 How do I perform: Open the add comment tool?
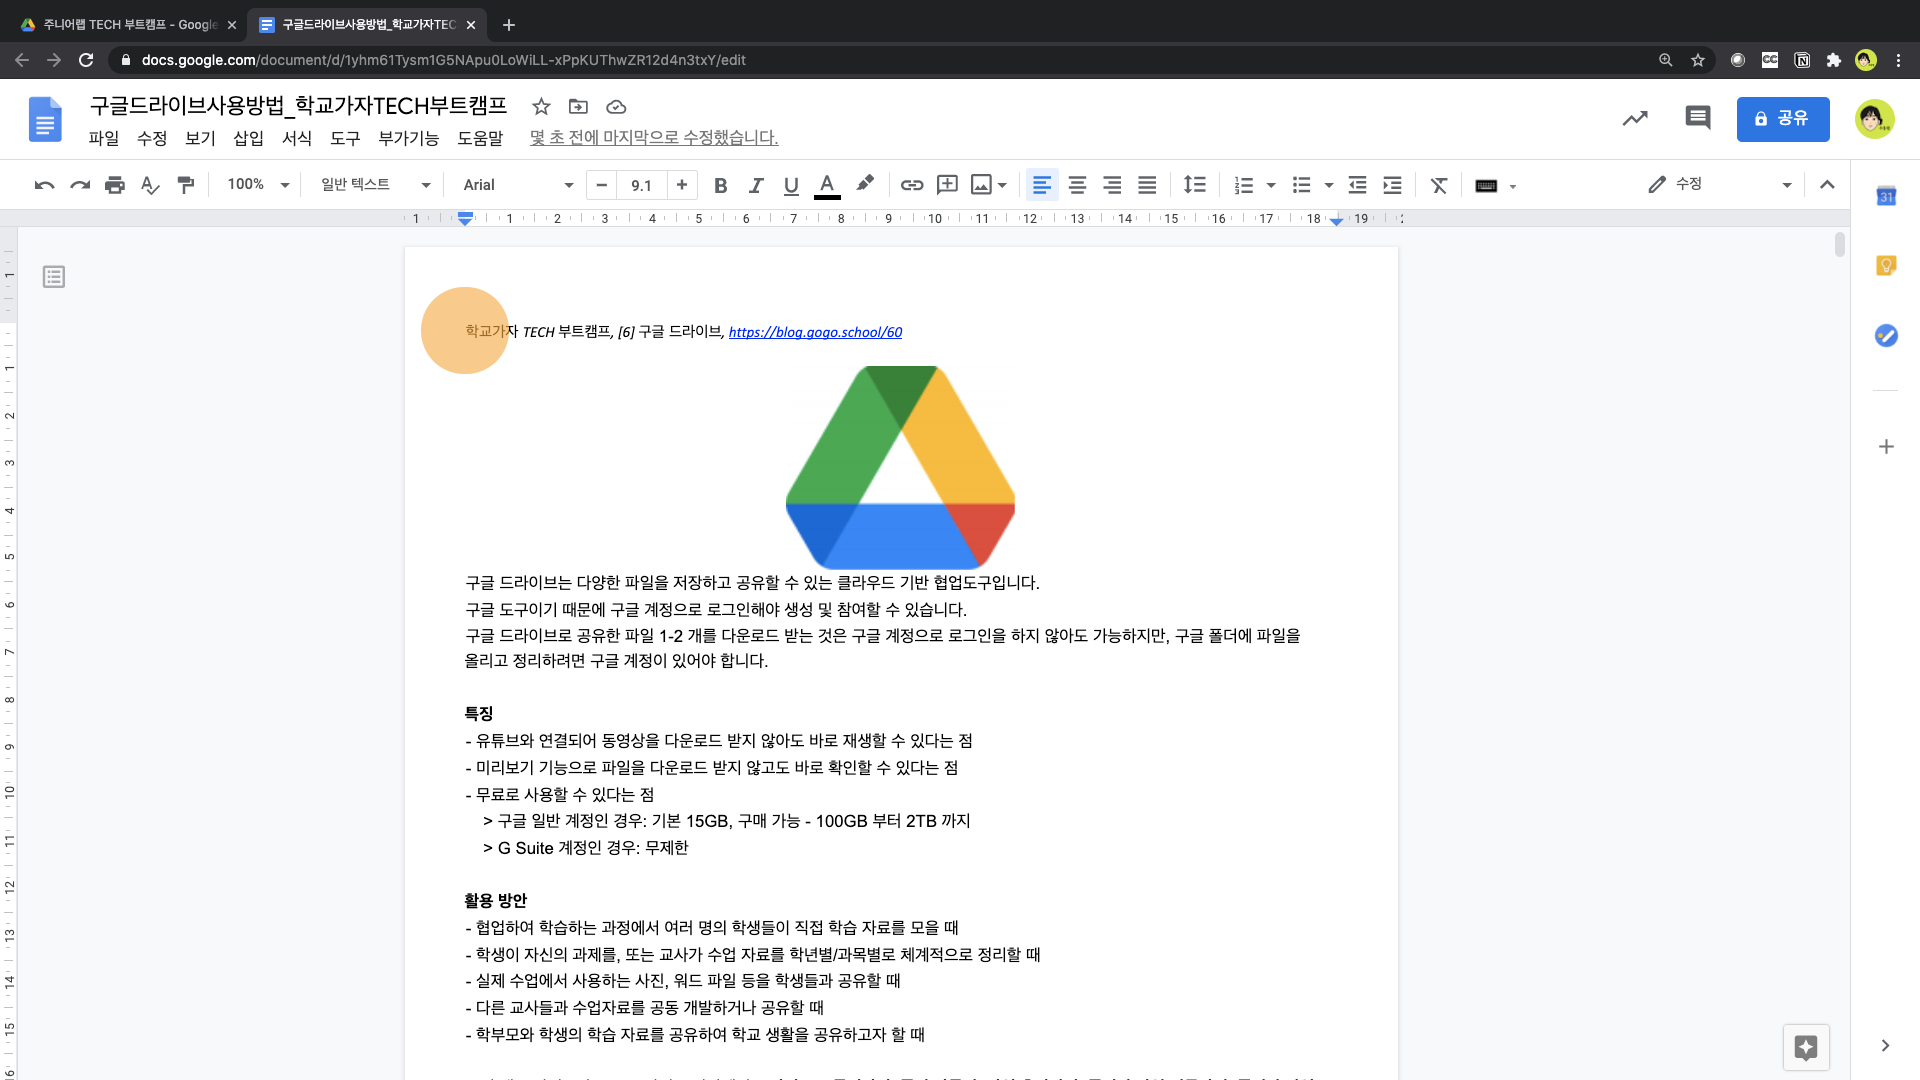pyautogui.click(x=947, y=185)
